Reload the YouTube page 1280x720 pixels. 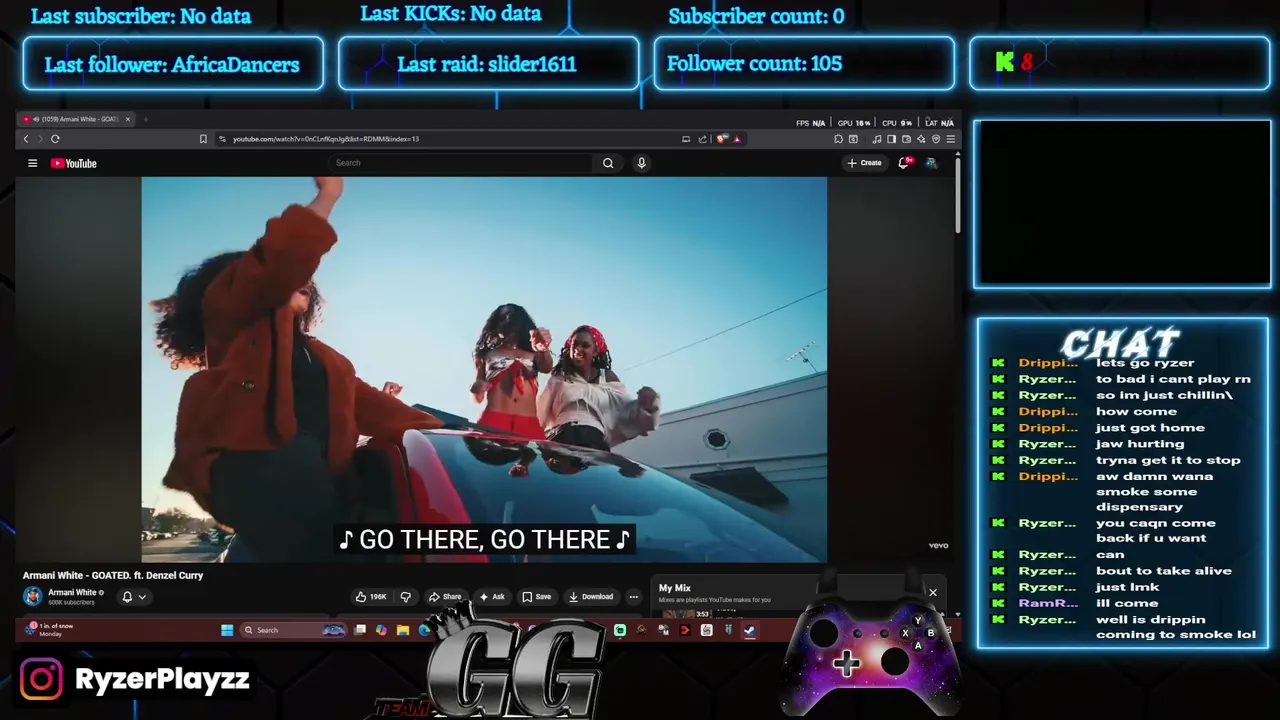point(55,139)
